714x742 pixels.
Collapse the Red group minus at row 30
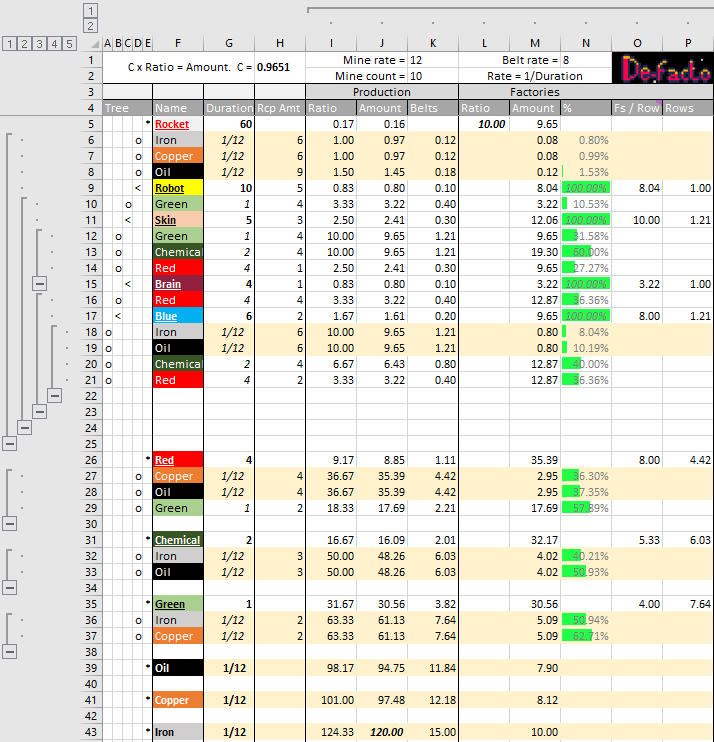click(x=9, y=523)
